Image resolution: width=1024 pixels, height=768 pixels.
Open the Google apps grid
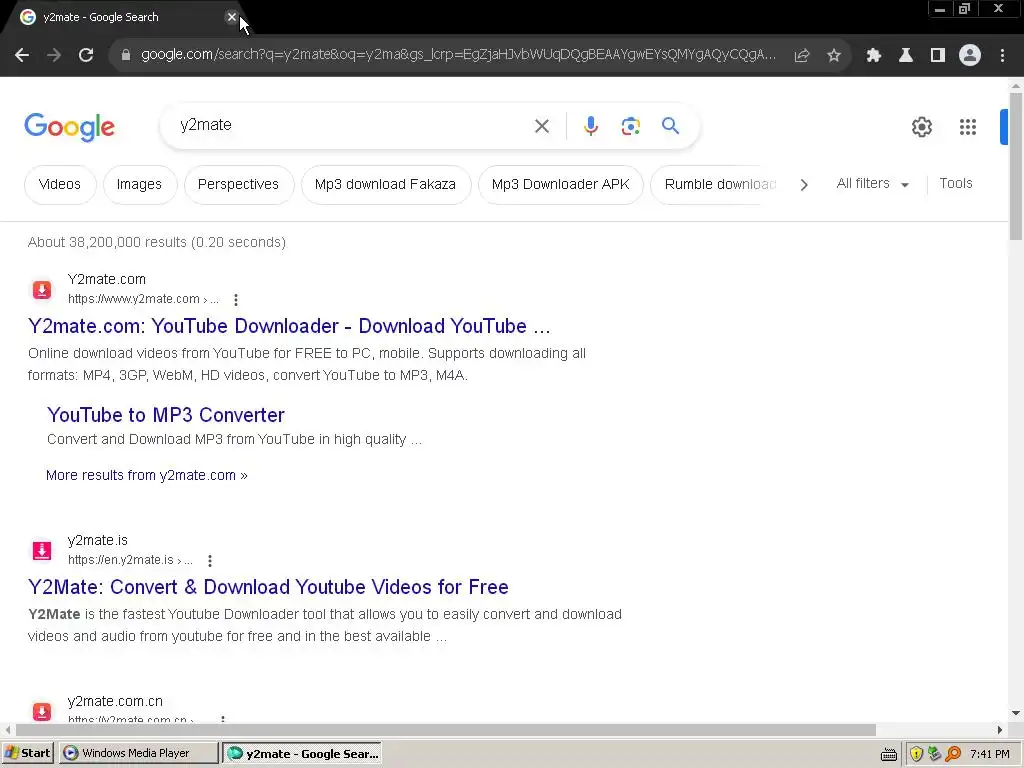968,127
